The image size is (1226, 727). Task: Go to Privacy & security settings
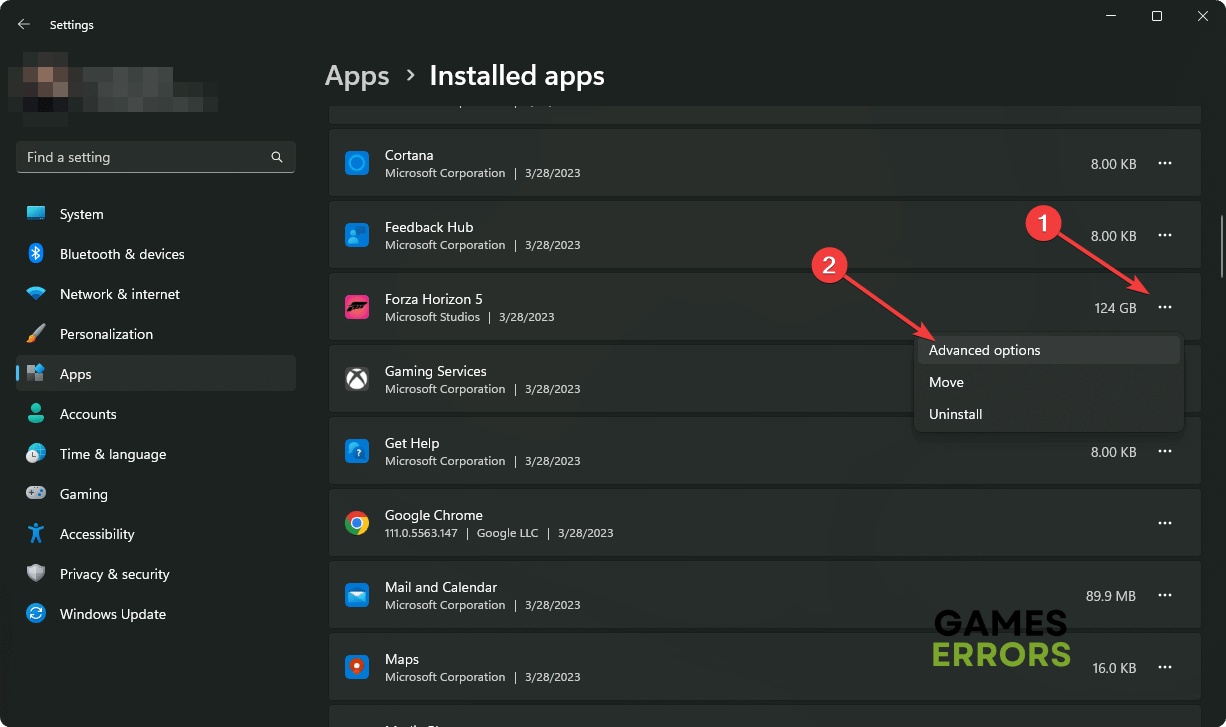click(114, 574)
